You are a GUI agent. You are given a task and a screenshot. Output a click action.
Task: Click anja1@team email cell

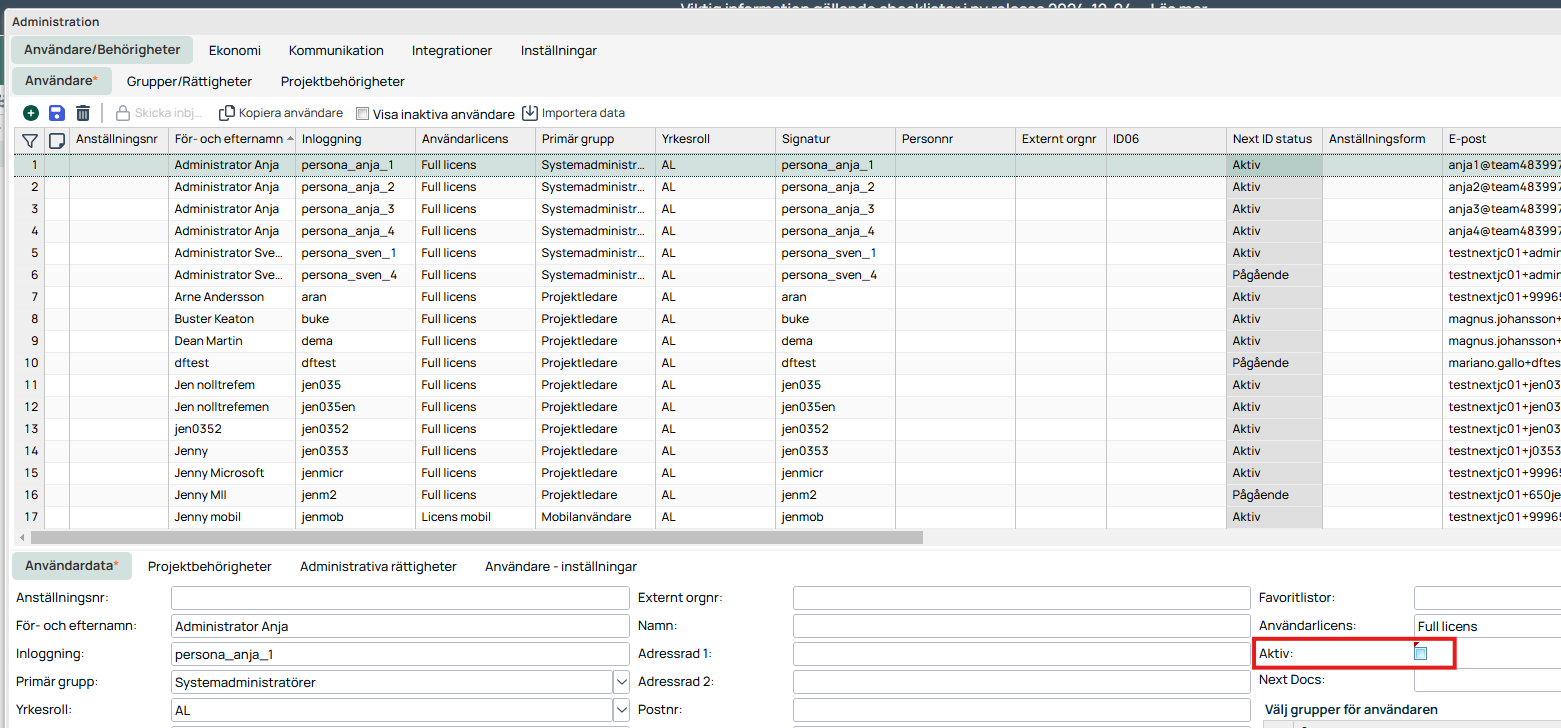click(1501, 165)
